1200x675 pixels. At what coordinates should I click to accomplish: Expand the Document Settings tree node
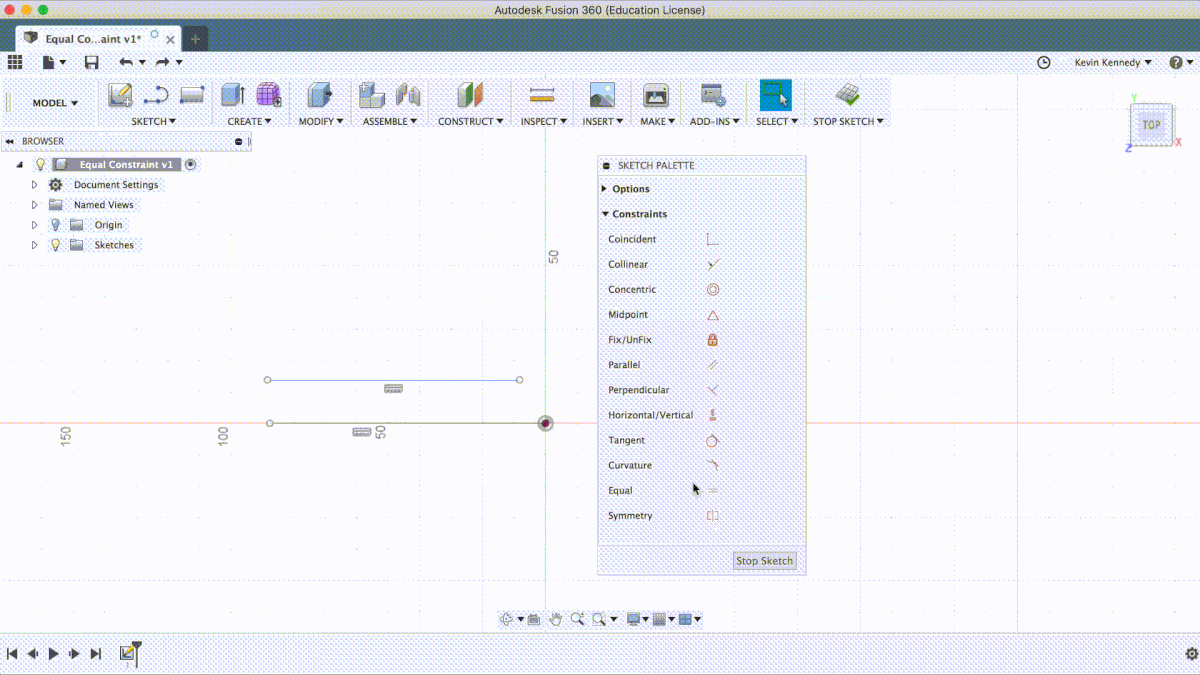(35, 185)
